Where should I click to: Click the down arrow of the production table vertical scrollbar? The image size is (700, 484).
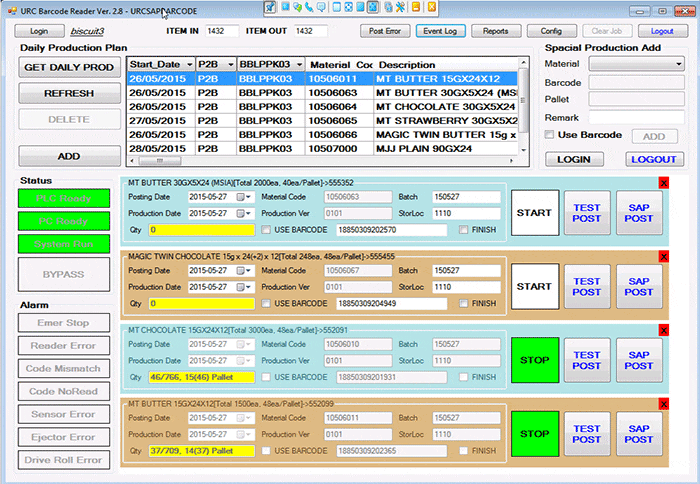[523, 150]
